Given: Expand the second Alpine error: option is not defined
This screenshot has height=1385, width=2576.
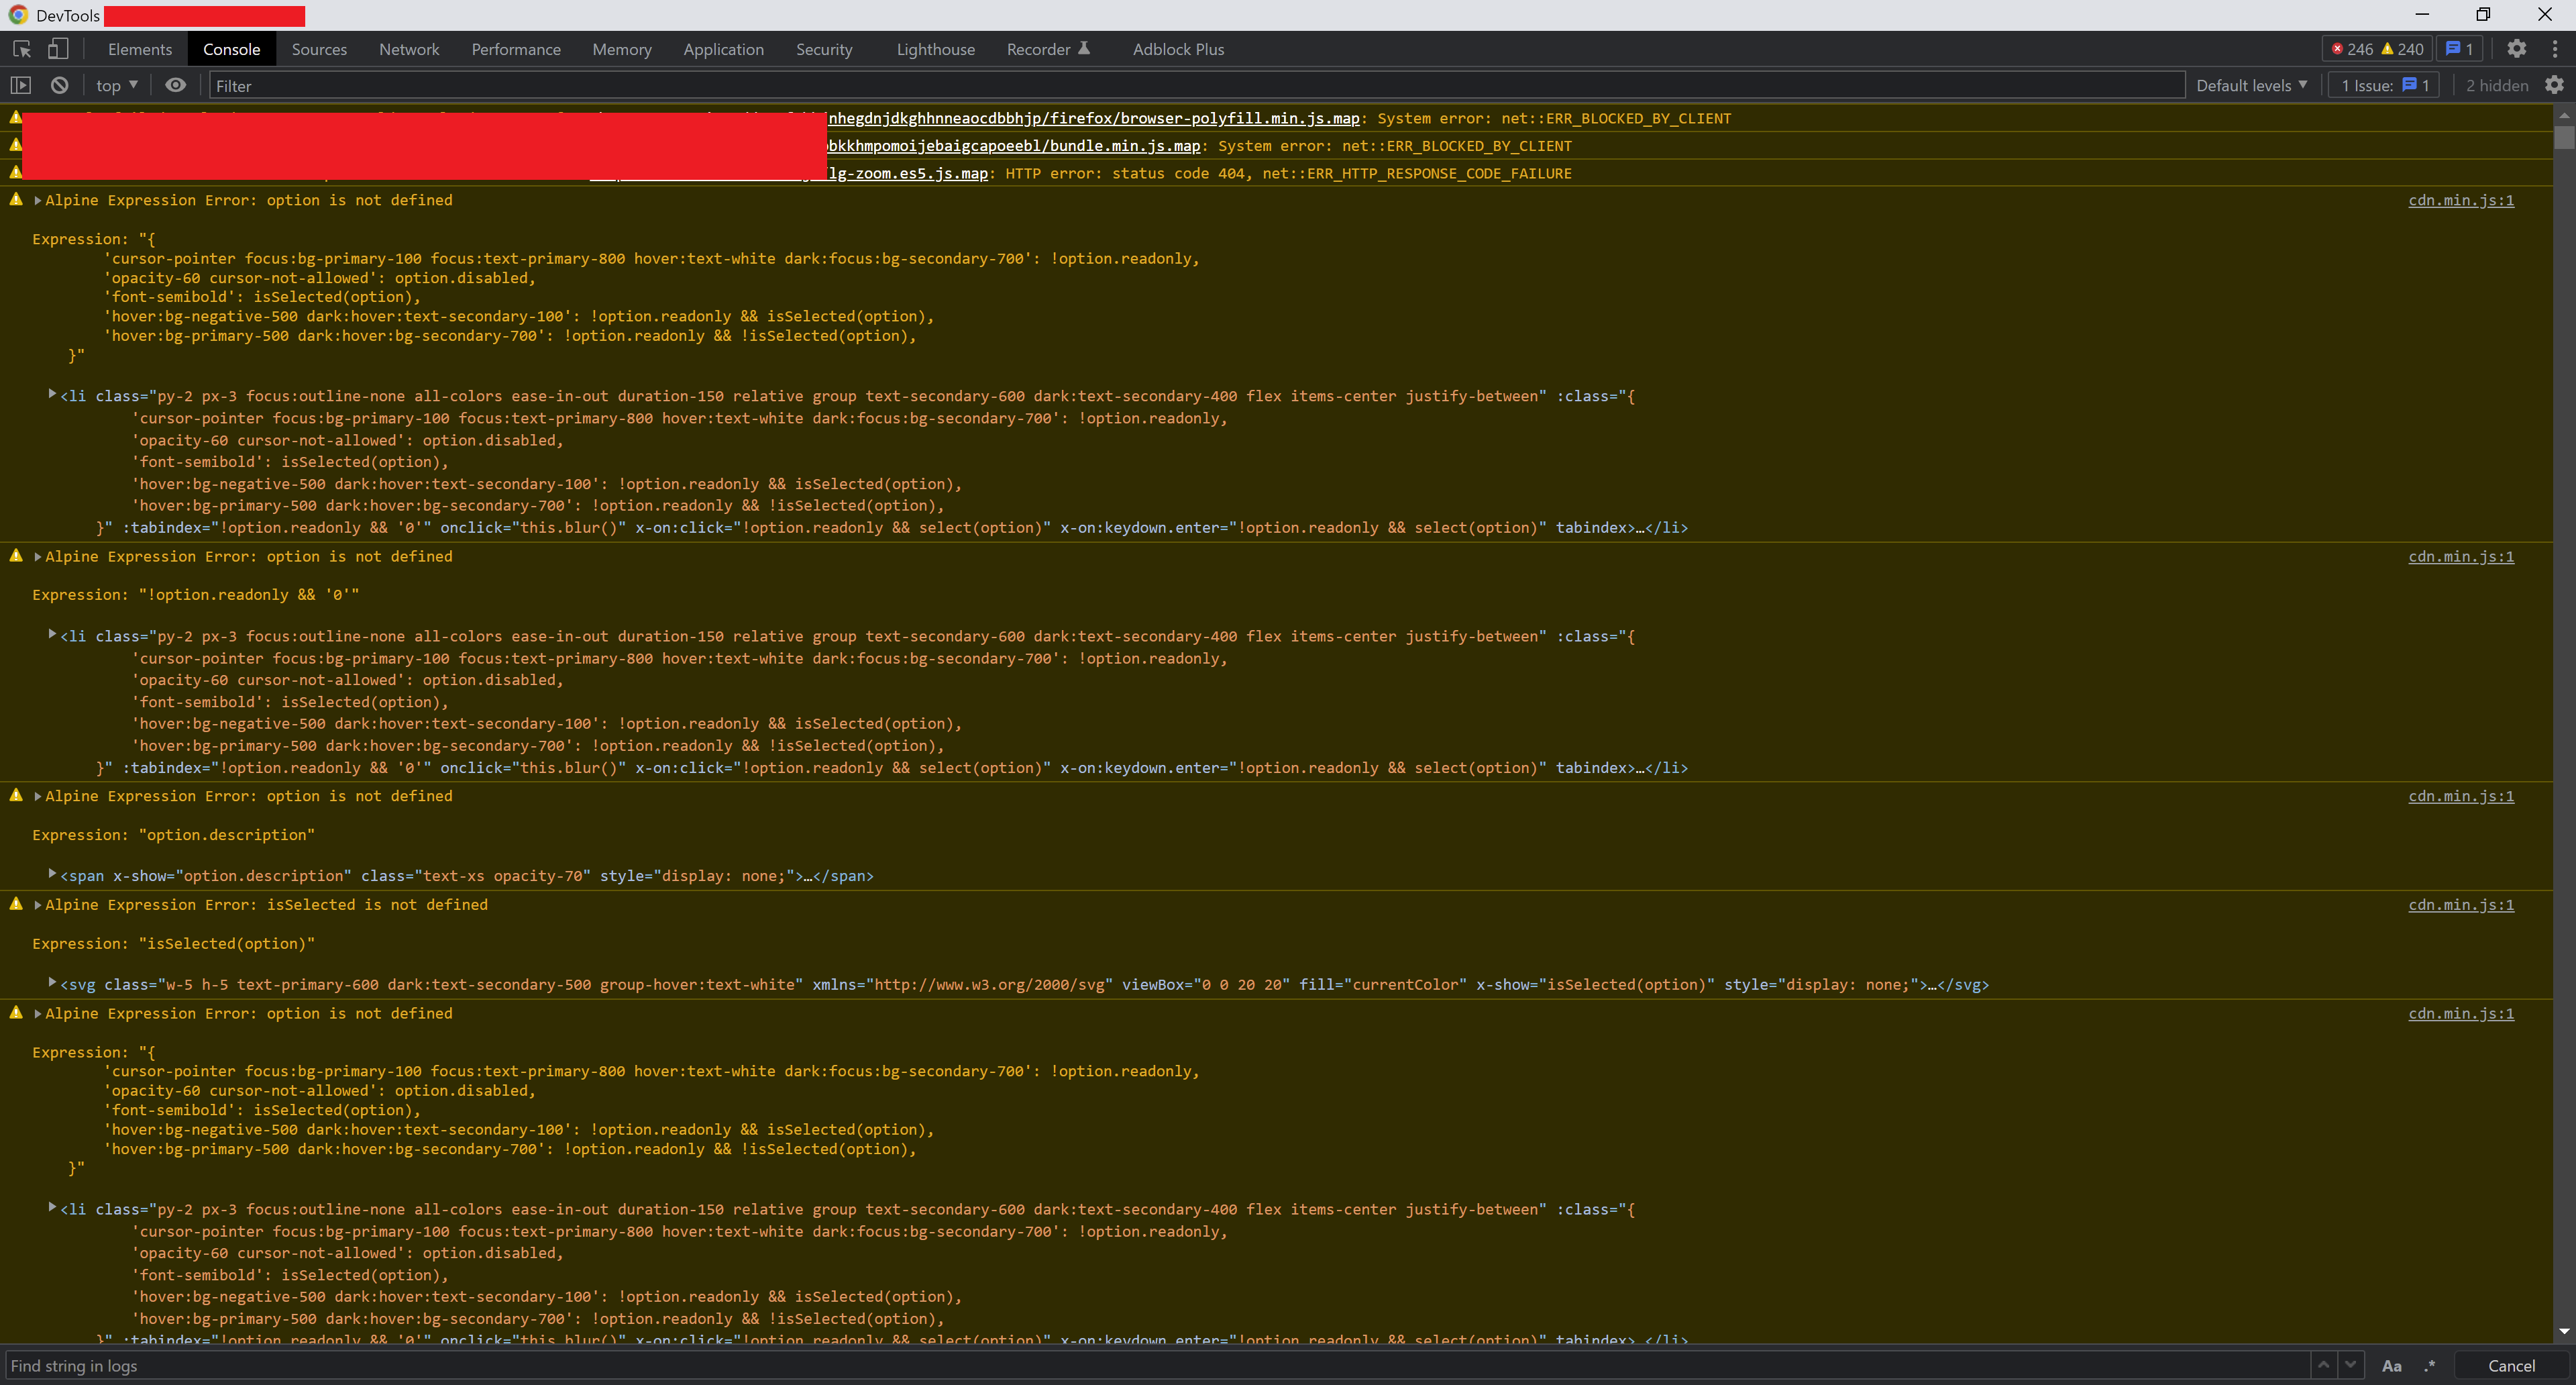Looking at the screenshot, I should 38,557.
